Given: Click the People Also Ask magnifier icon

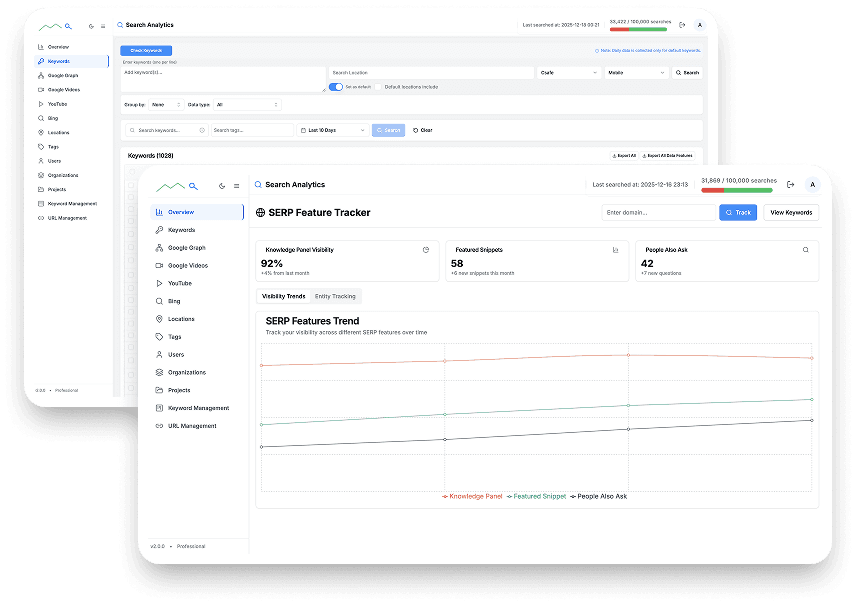Looking at the screenshot, I should [x=805, y=250].
